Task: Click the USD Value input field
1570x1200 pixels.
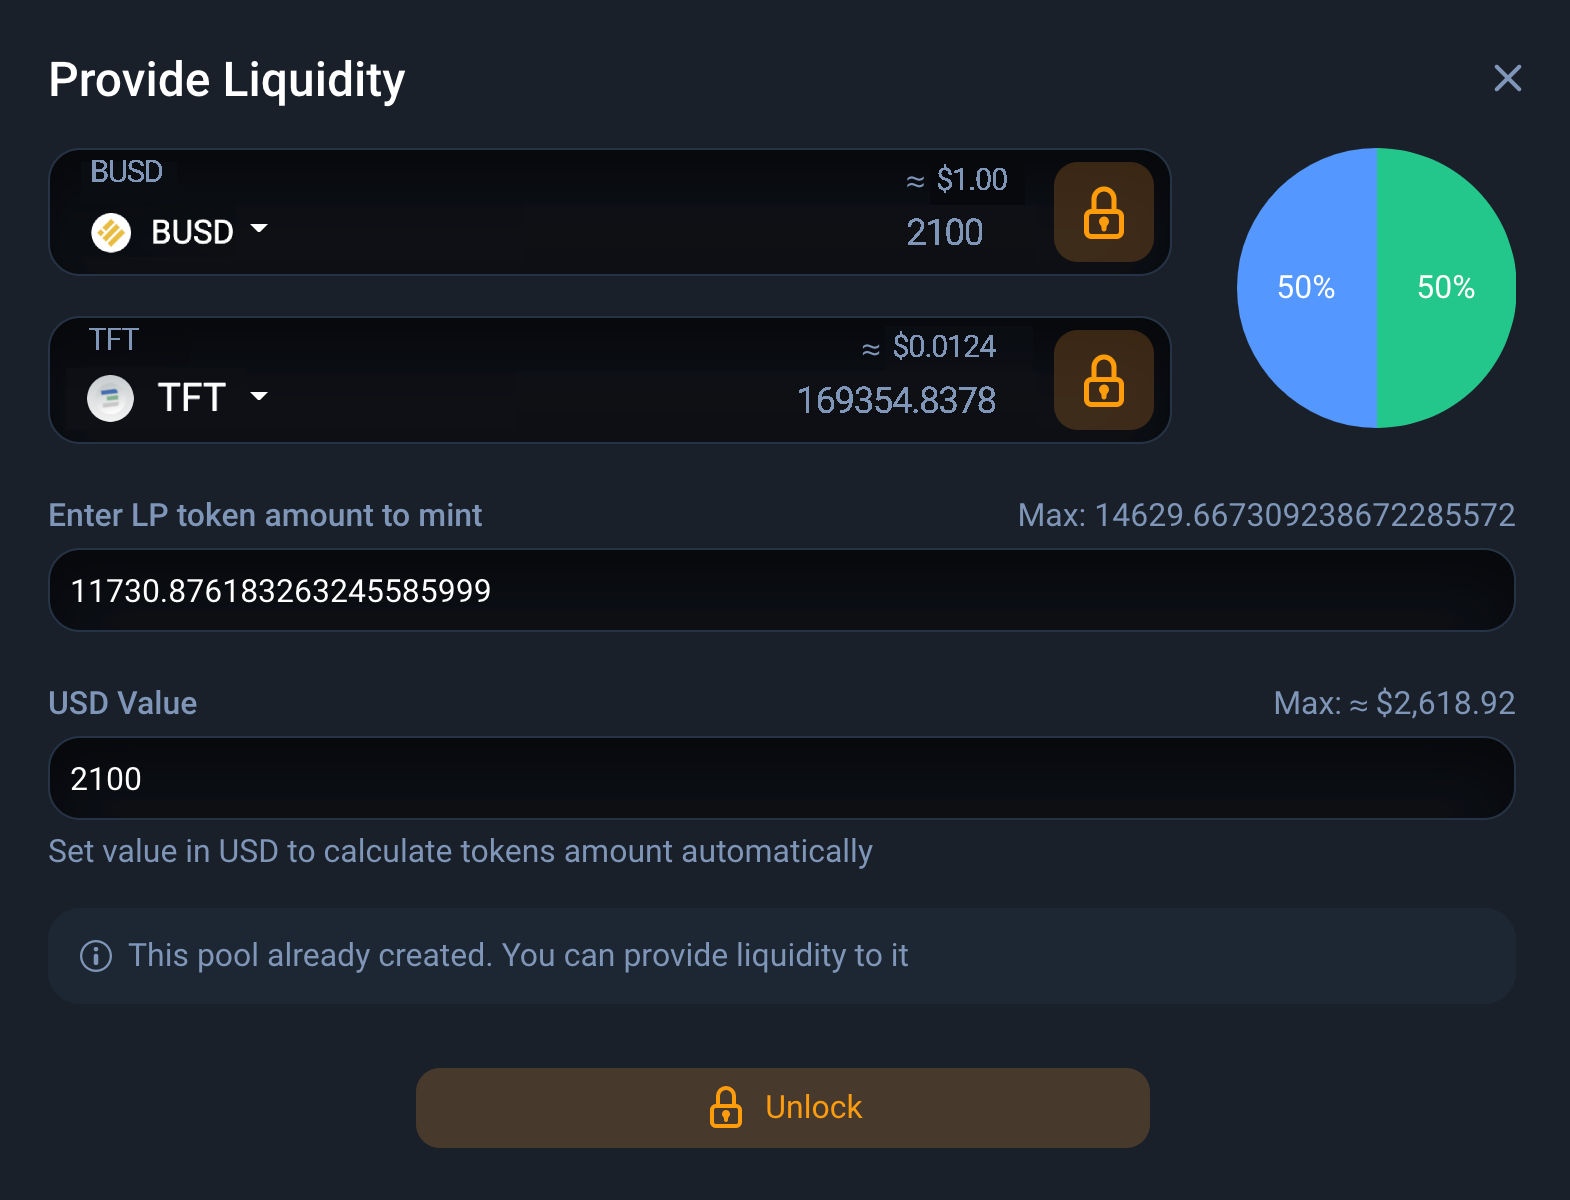Action: point(780,779)
